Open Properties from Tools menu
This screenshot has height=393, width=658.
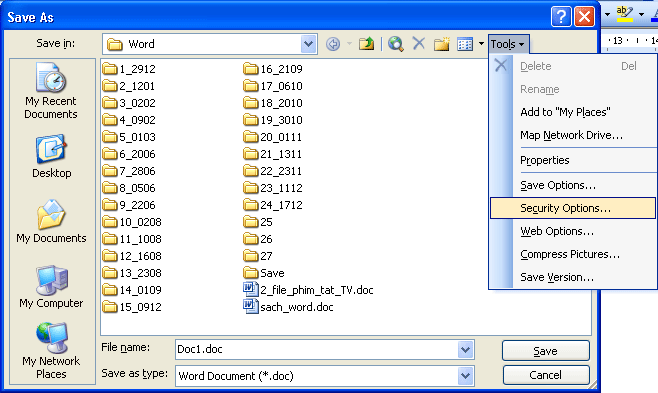point(573,160)
